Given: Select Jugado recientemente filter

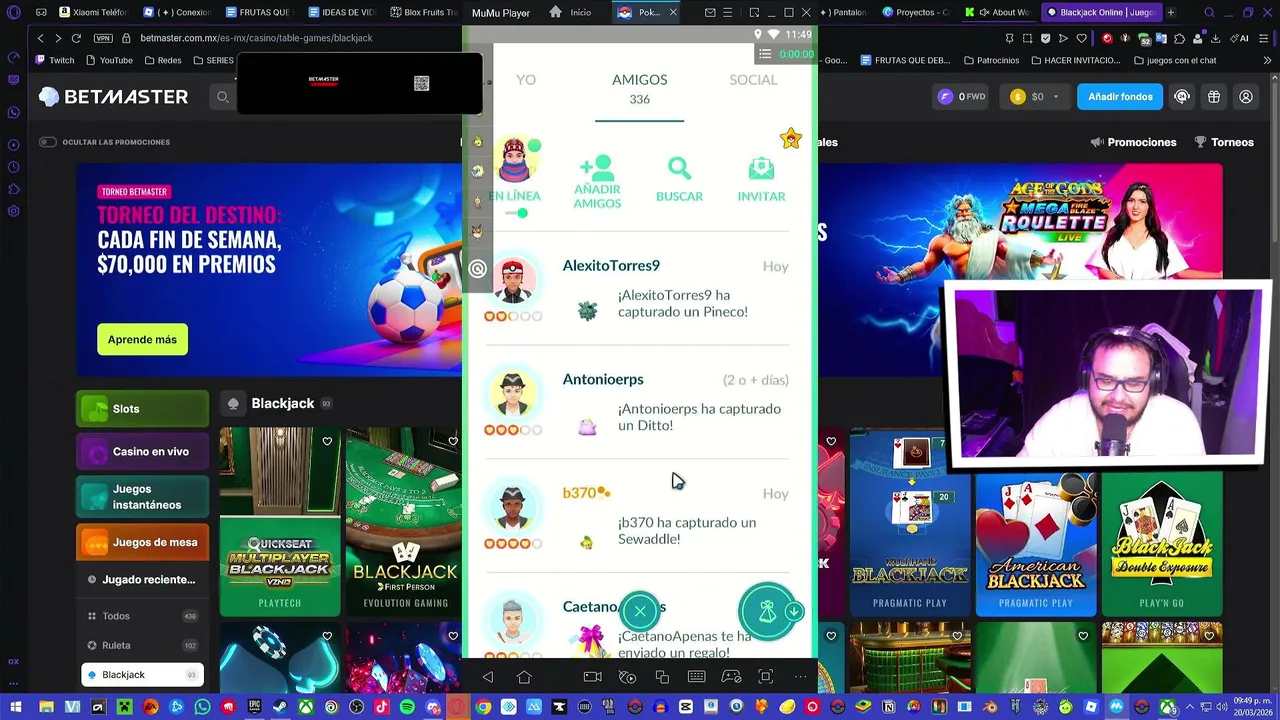Looking at the screenshot, I should pos(142,580).
